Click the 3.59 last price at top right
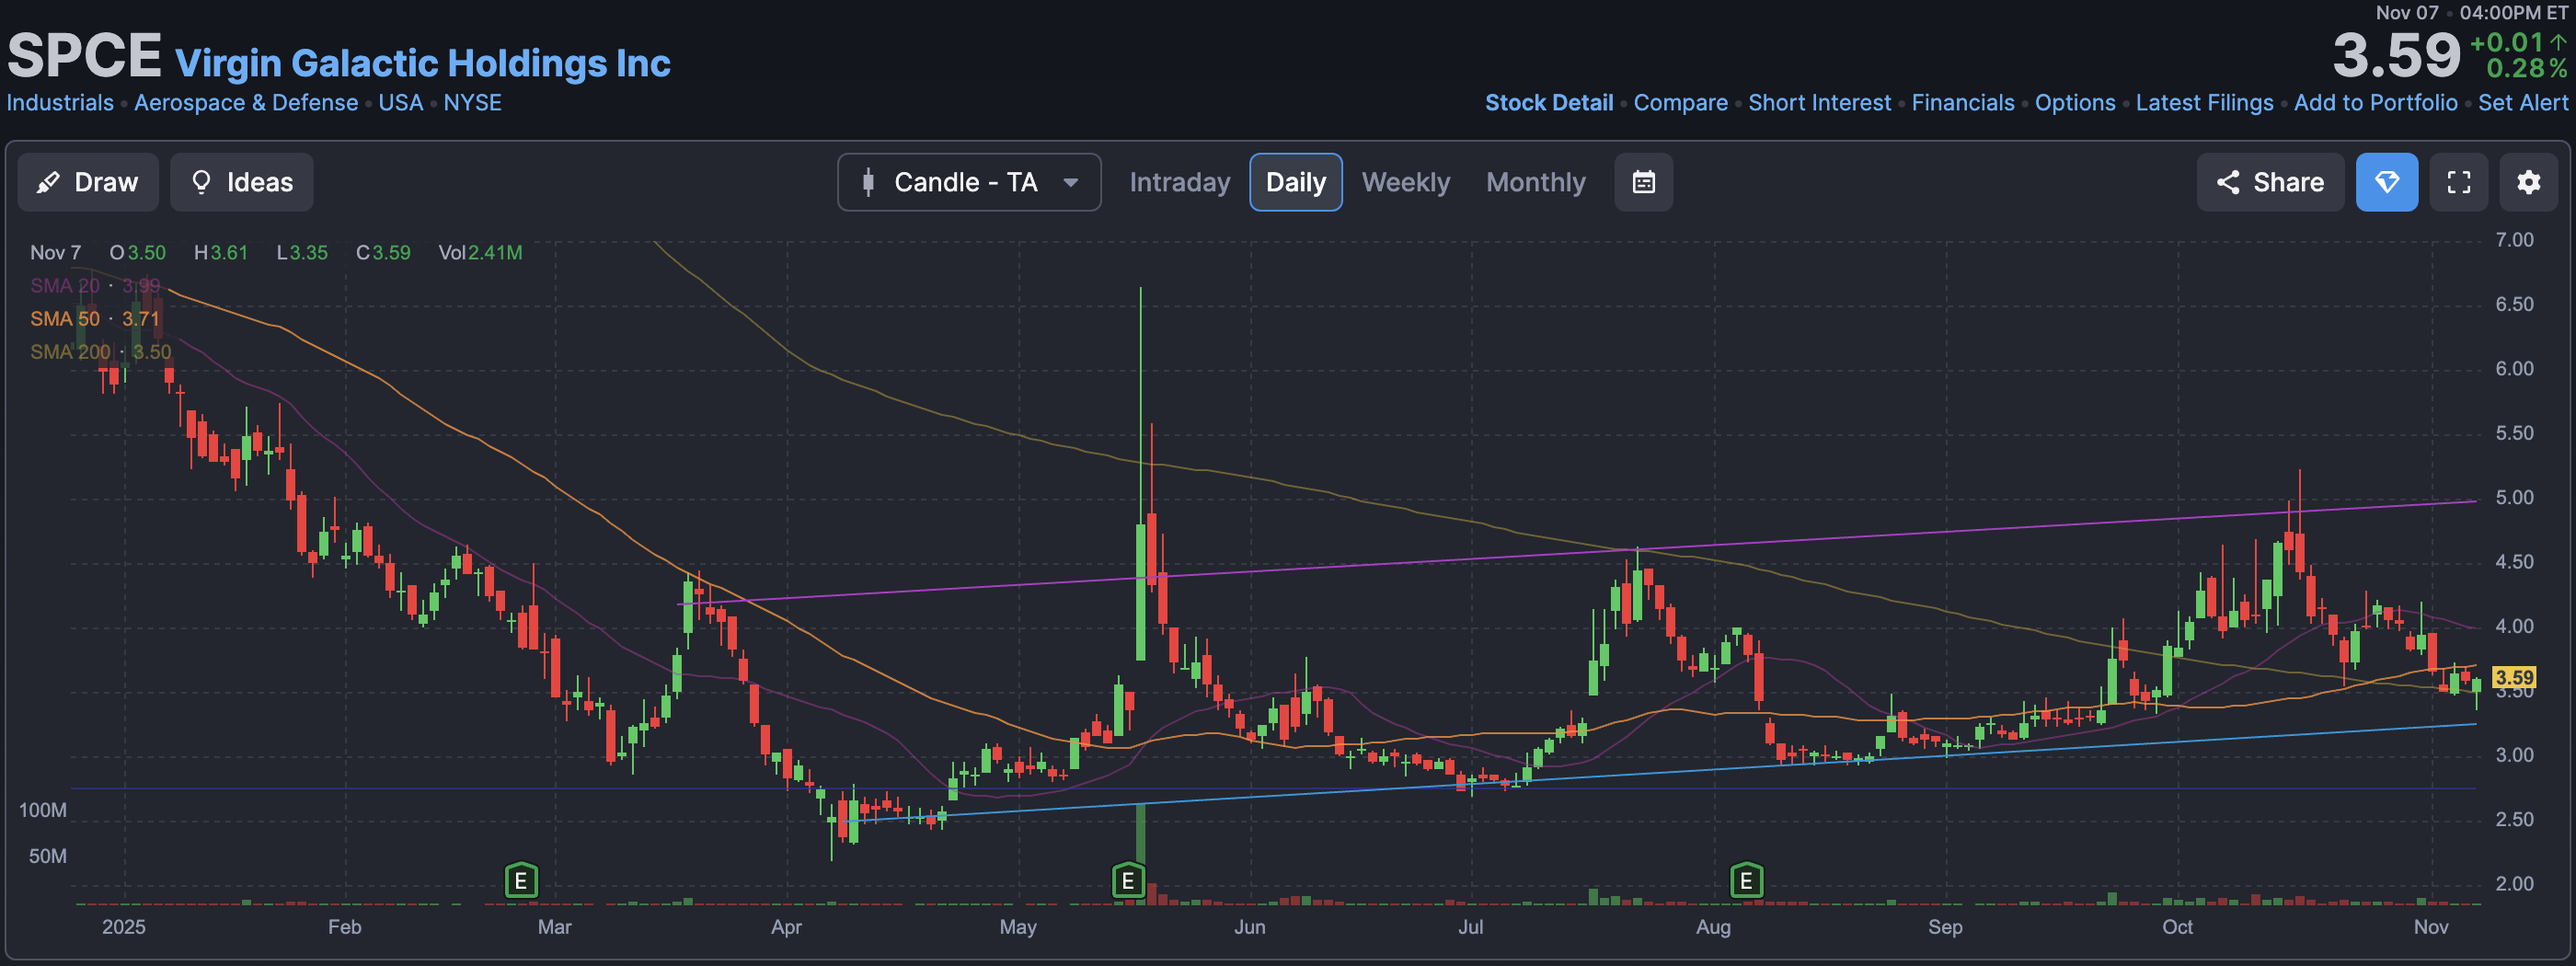 [2396, 55]
